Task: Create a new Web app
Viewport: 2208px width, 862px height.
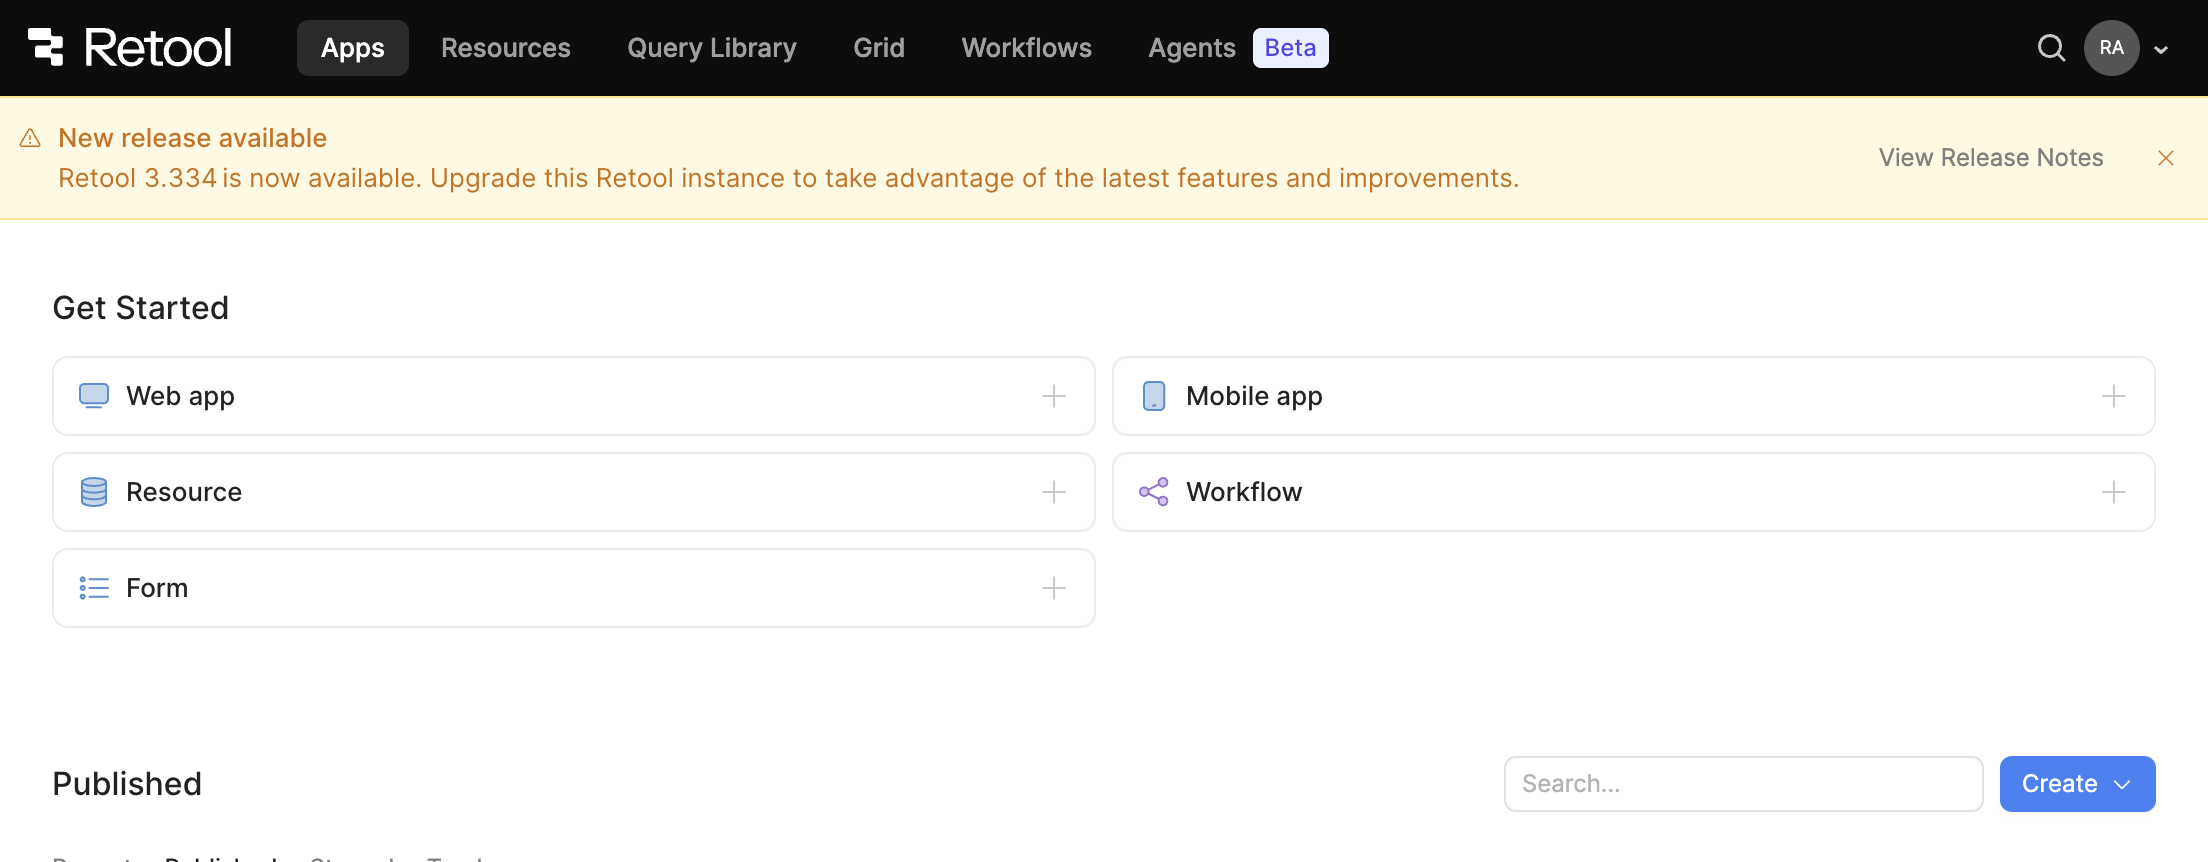Action: click(x=574, y=396)
